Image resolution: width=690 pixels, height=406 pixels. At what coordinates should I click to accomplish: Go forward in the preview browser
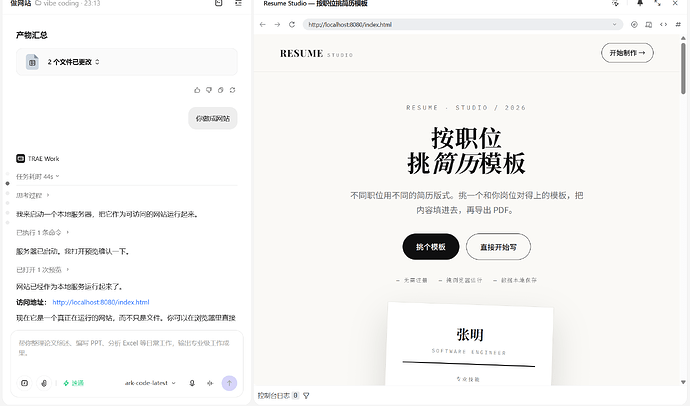pos(277,25)
